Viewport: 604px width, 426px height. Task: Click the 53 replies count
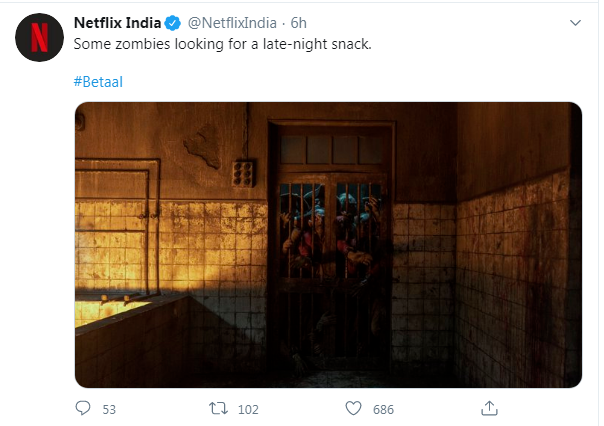pyautogui.click(x=109, y=409)
